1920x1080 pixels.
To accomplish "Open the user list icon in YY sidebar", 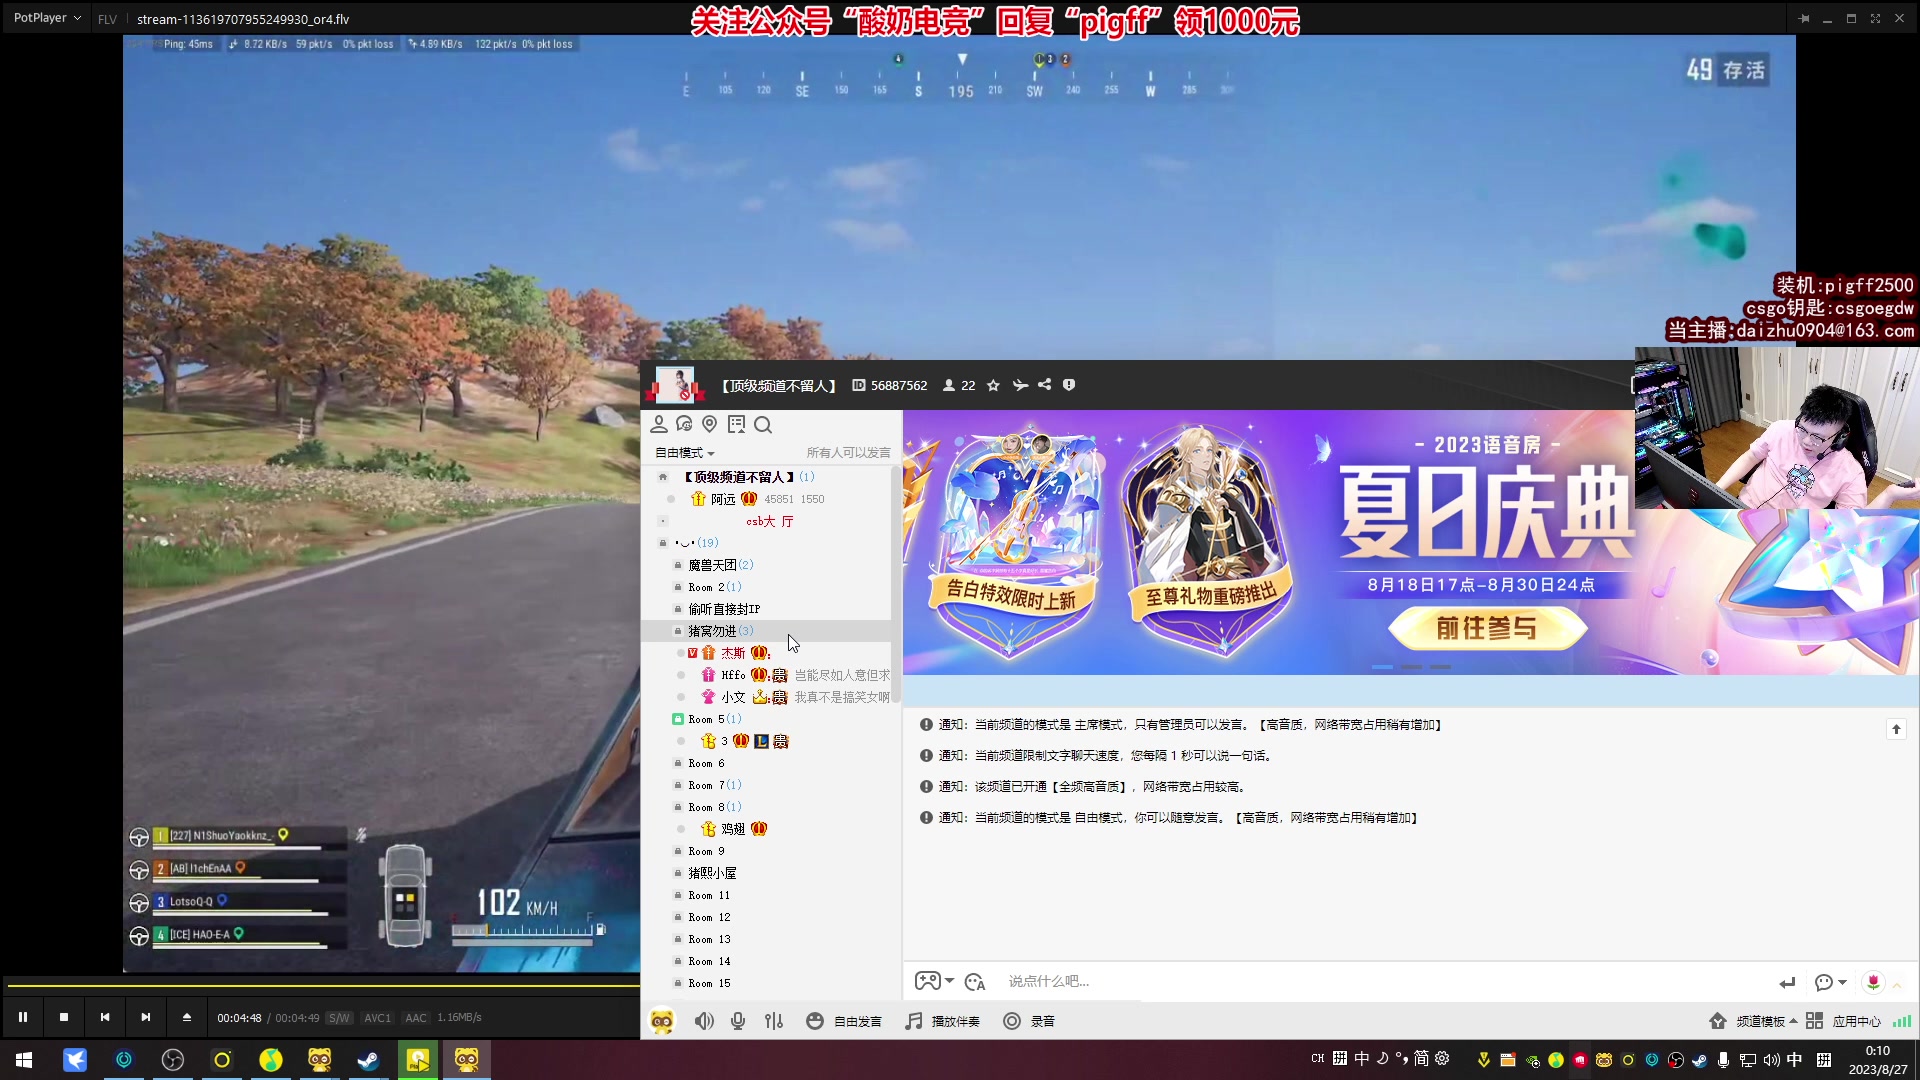I will (x=658, y=425).
